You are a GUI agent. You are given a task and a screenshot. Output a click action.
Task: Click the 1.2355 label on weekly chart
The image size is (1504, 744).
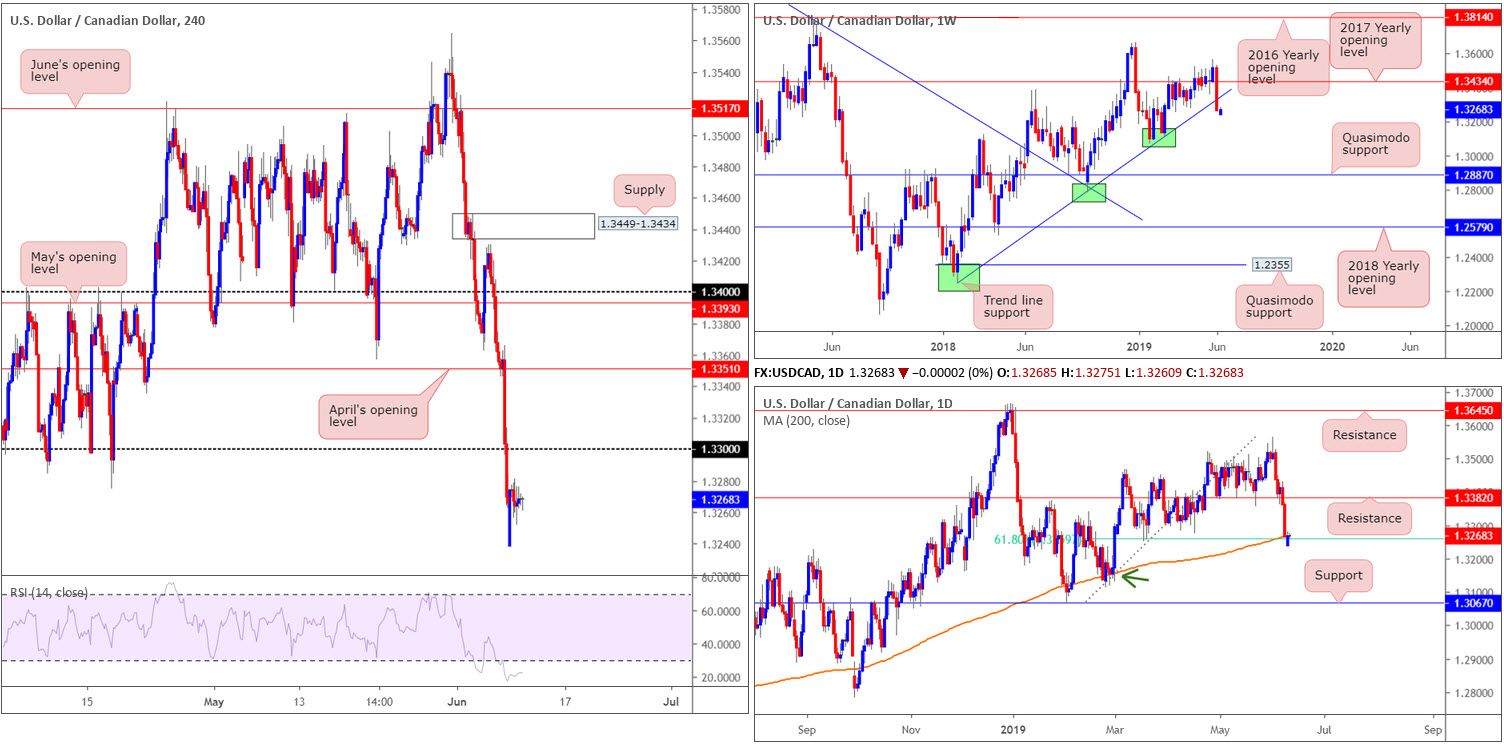coord(1272,265)
